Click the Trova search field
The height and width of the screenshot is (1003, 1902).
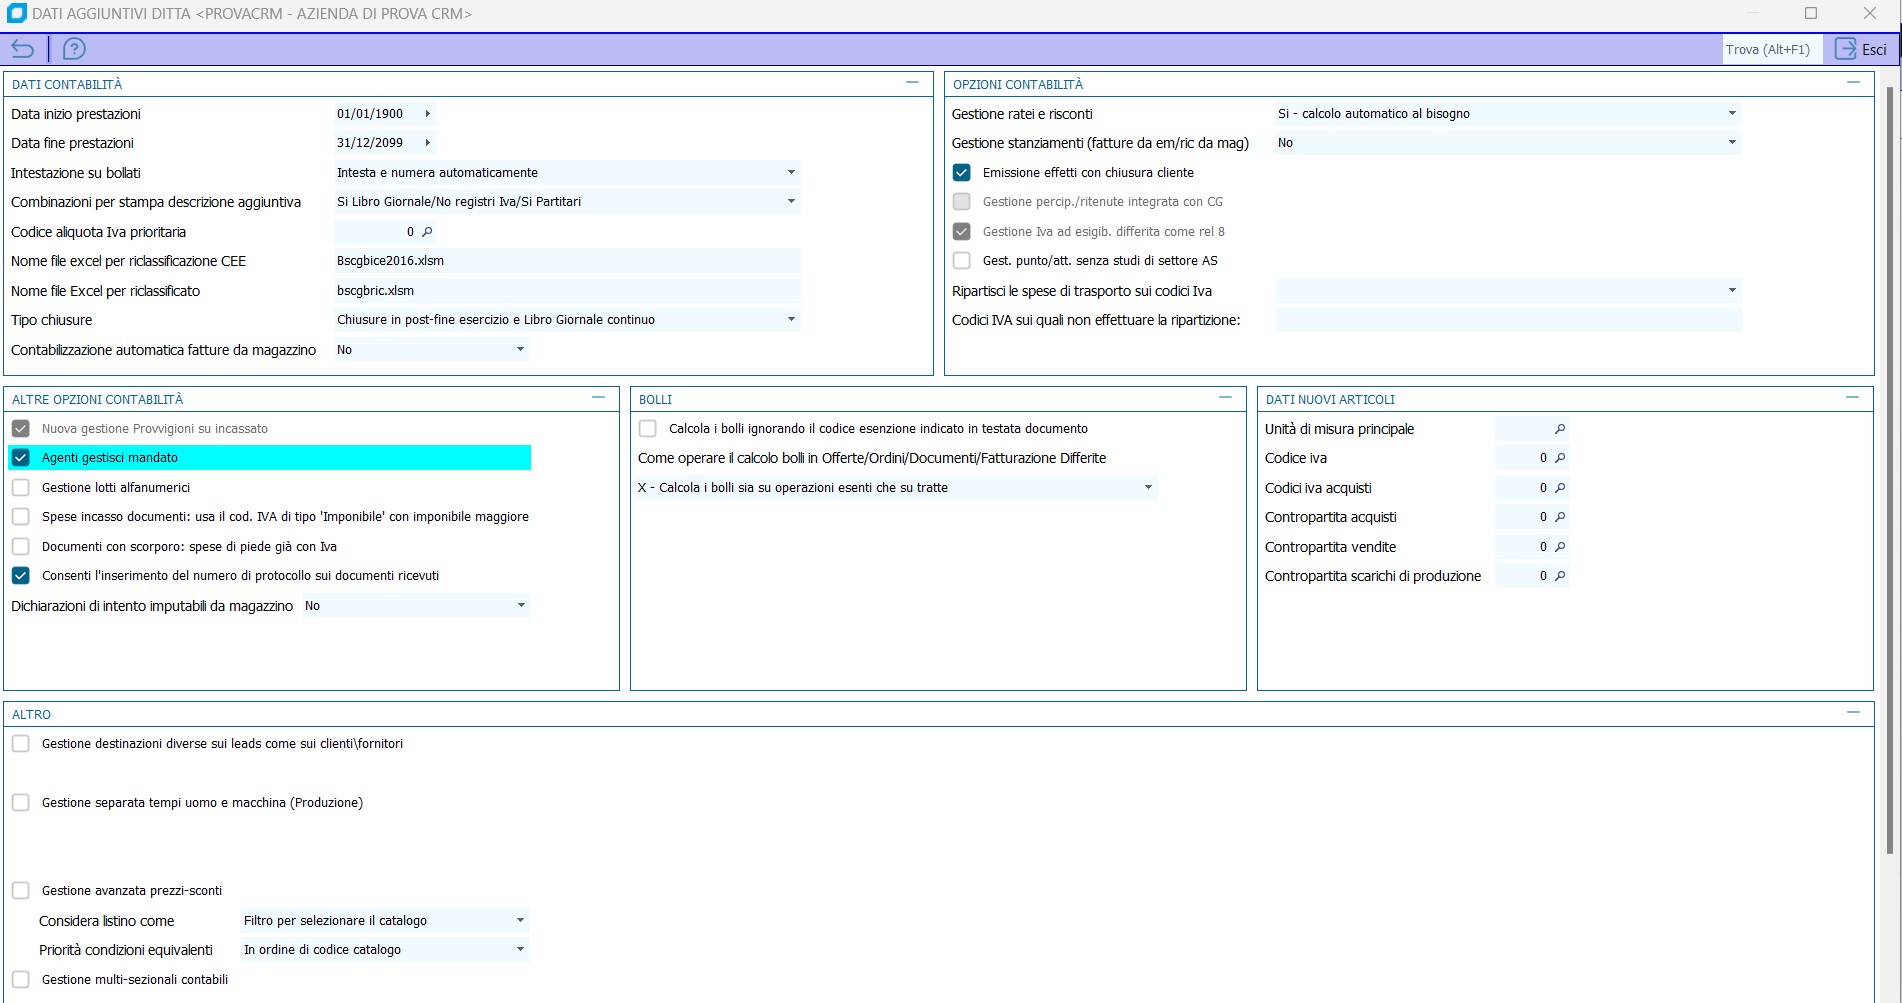(x=1770, y=49)
